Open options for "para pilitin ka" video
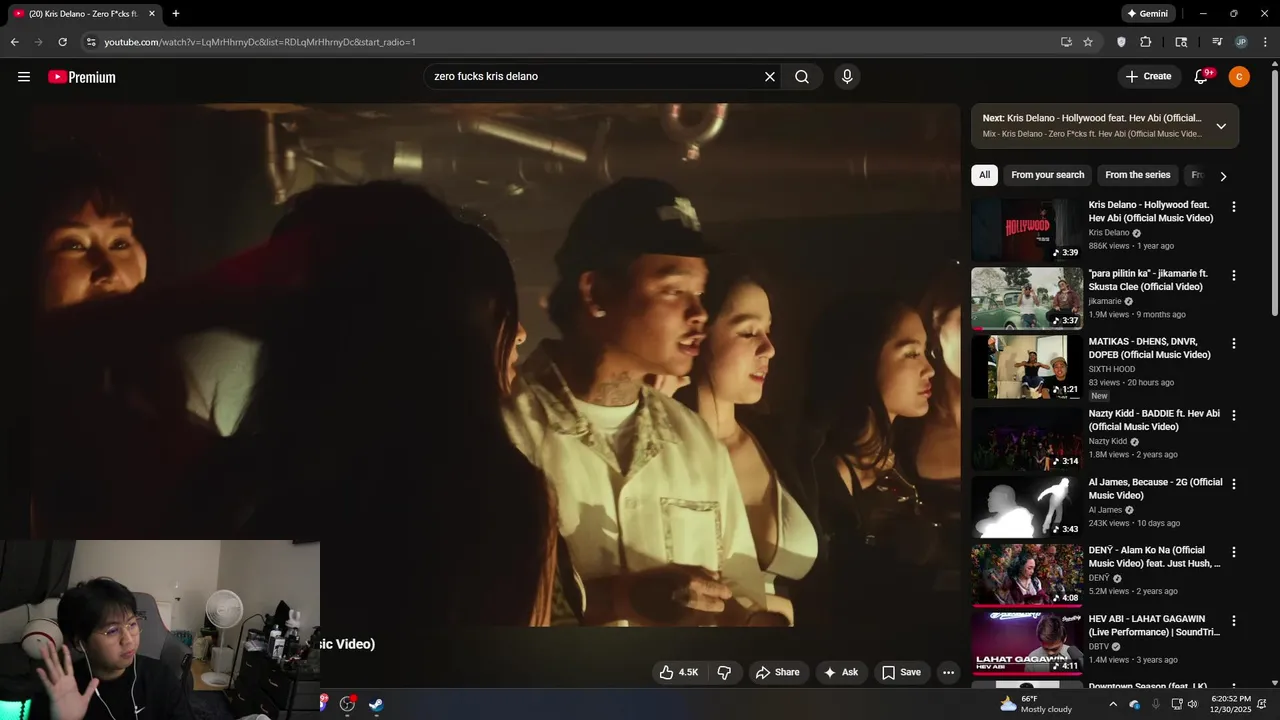Image resolution: width=1280 pixels, height=720 pixels. 1233,275
